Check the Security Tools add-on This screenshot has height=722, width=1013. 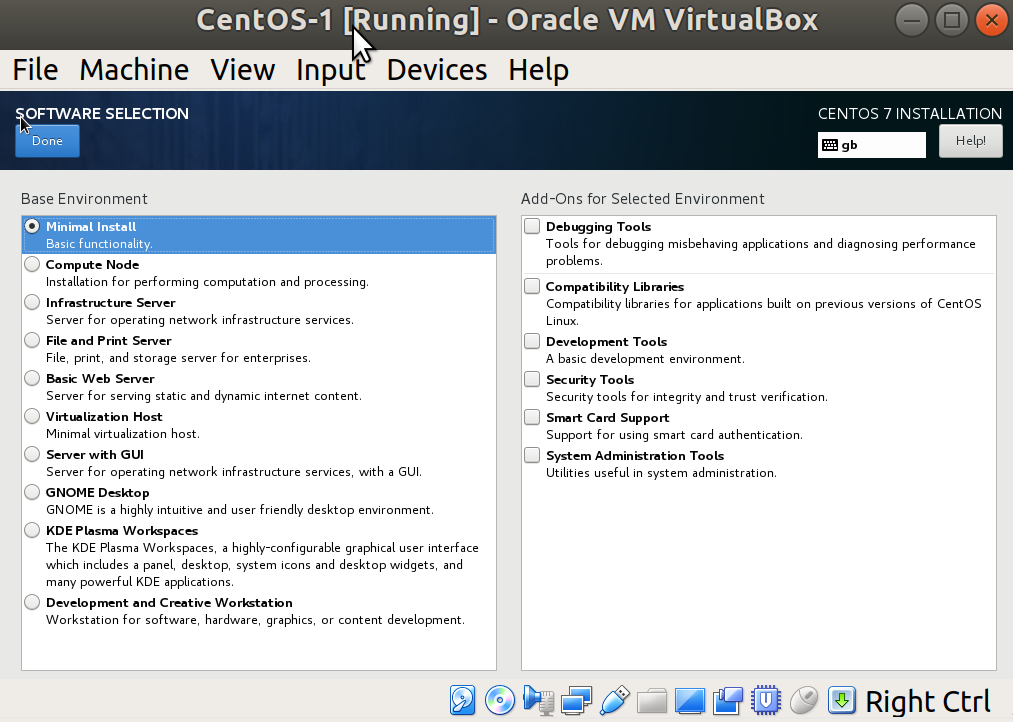point(531,379)
